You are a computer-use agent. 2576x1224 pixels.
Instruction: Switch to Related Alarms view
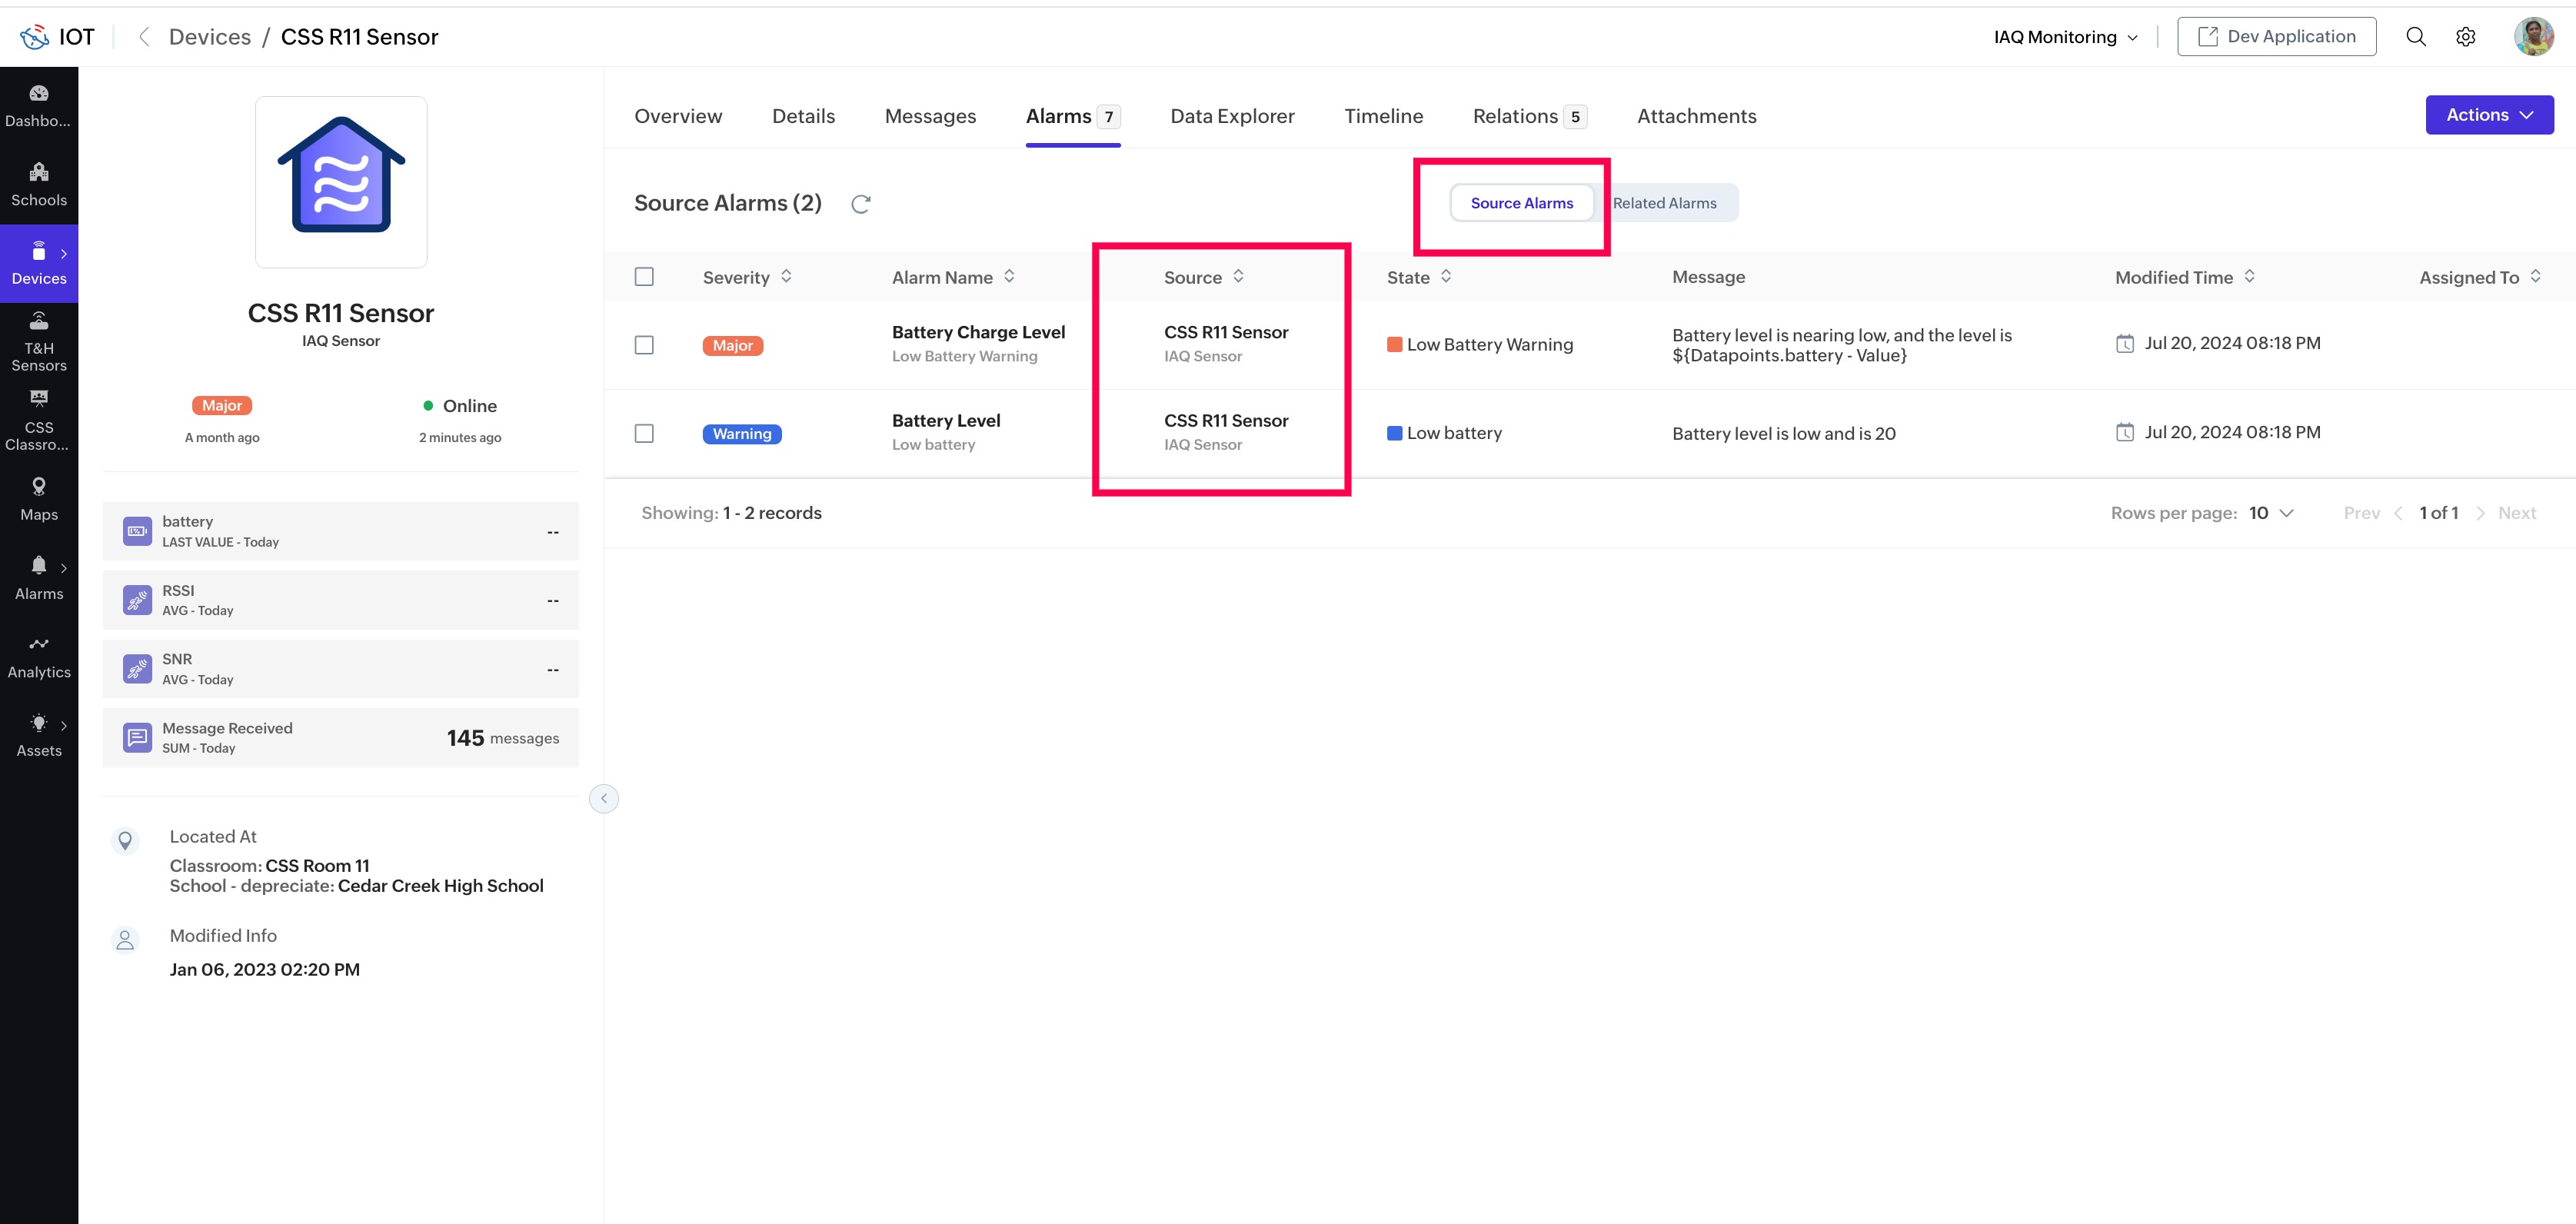coord(1664,203)
